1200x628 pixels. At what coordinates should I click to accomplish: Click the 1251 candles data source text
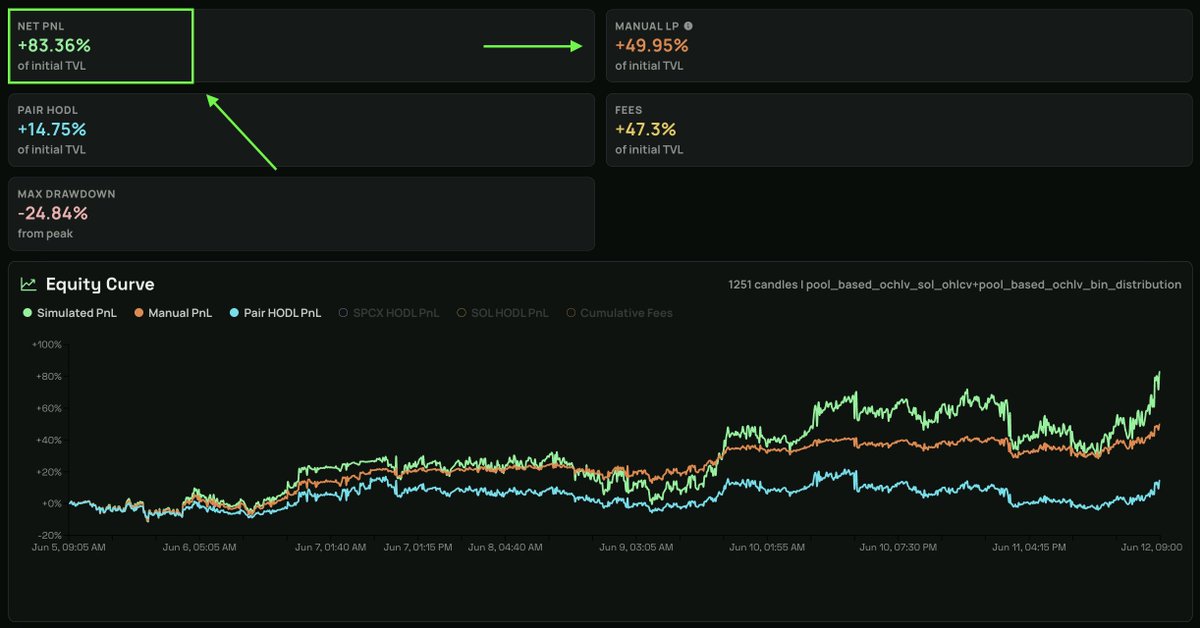pyautogui.click(x=955, y=285)
